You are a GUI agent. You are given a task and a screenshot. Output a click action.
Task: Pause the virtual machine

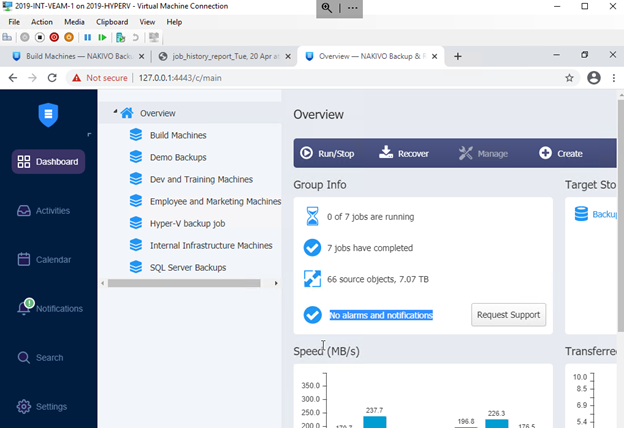pos(88,37)
